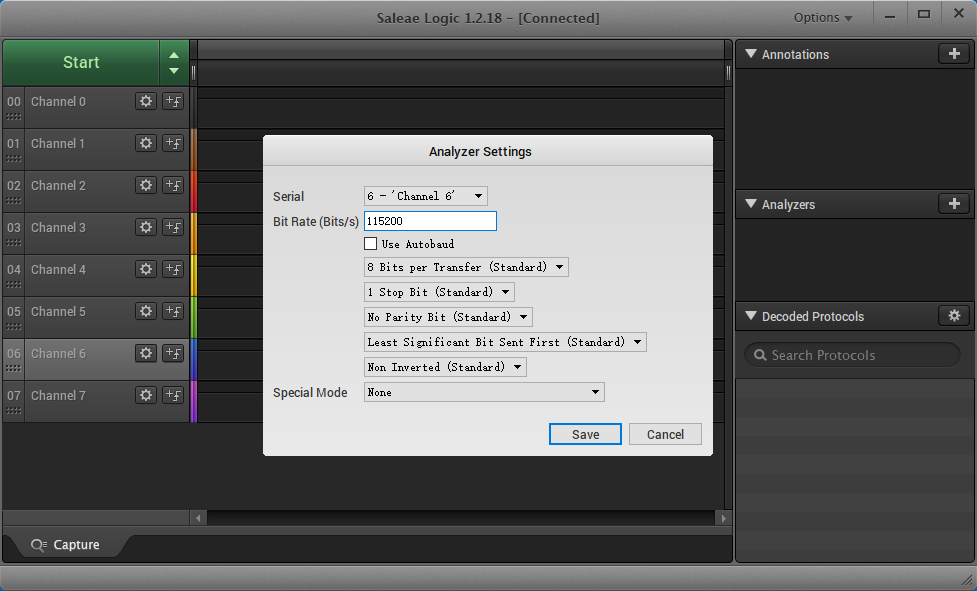Set trigger edge for Channel 7

173,395
